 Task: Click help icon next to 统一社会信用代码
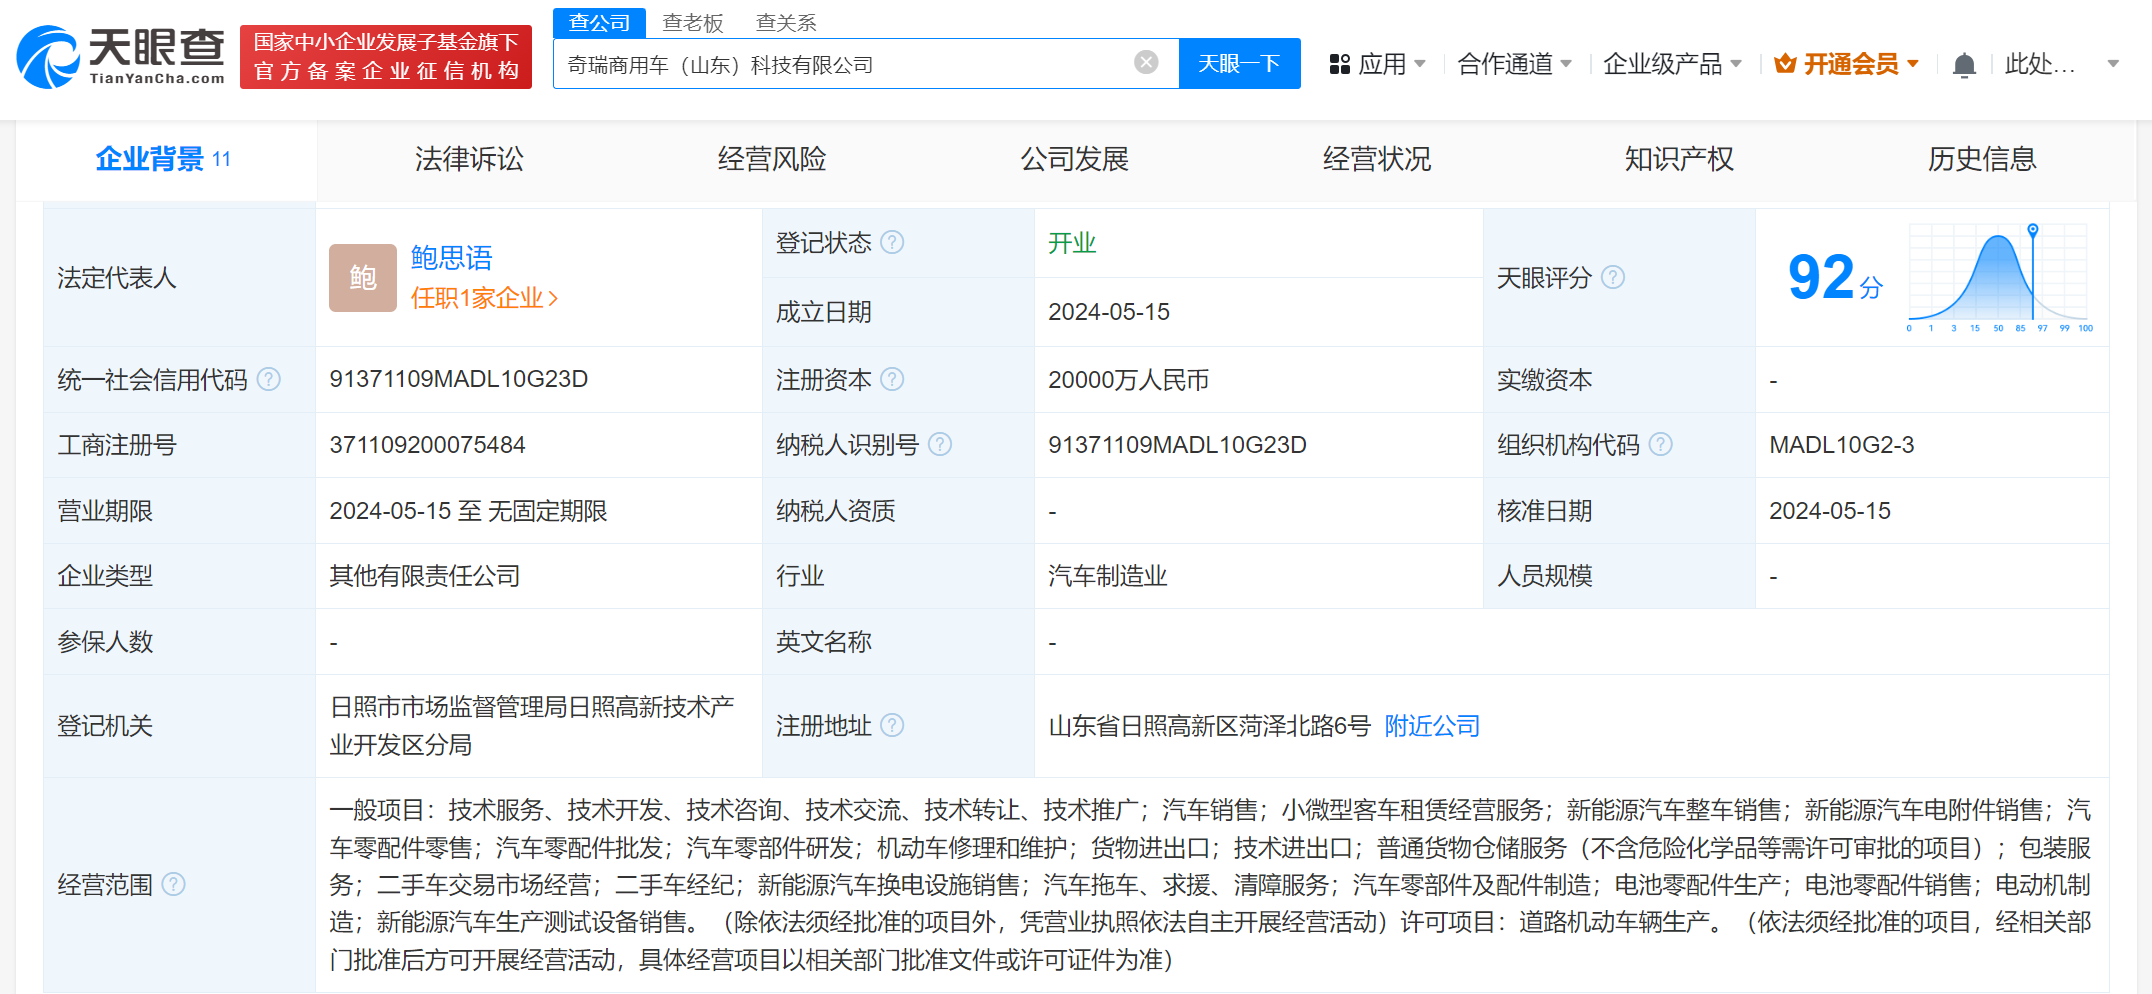coord(269,380)
